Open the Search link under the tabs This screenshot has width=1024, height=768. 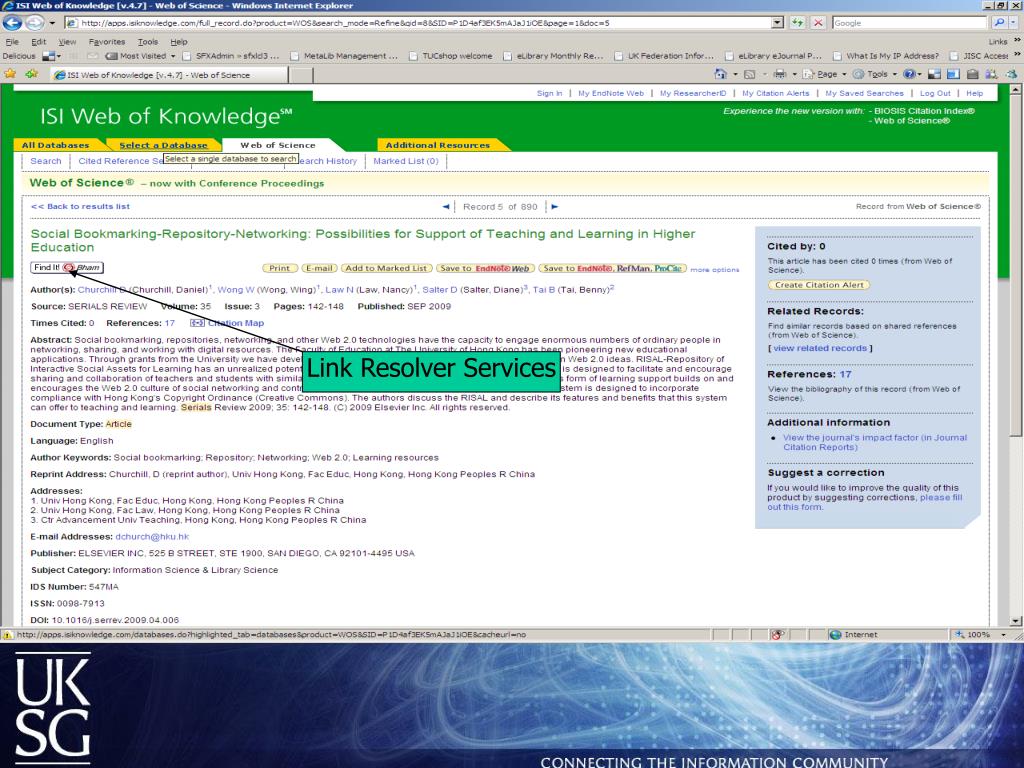pyautogui.click(x=46, y=161)
